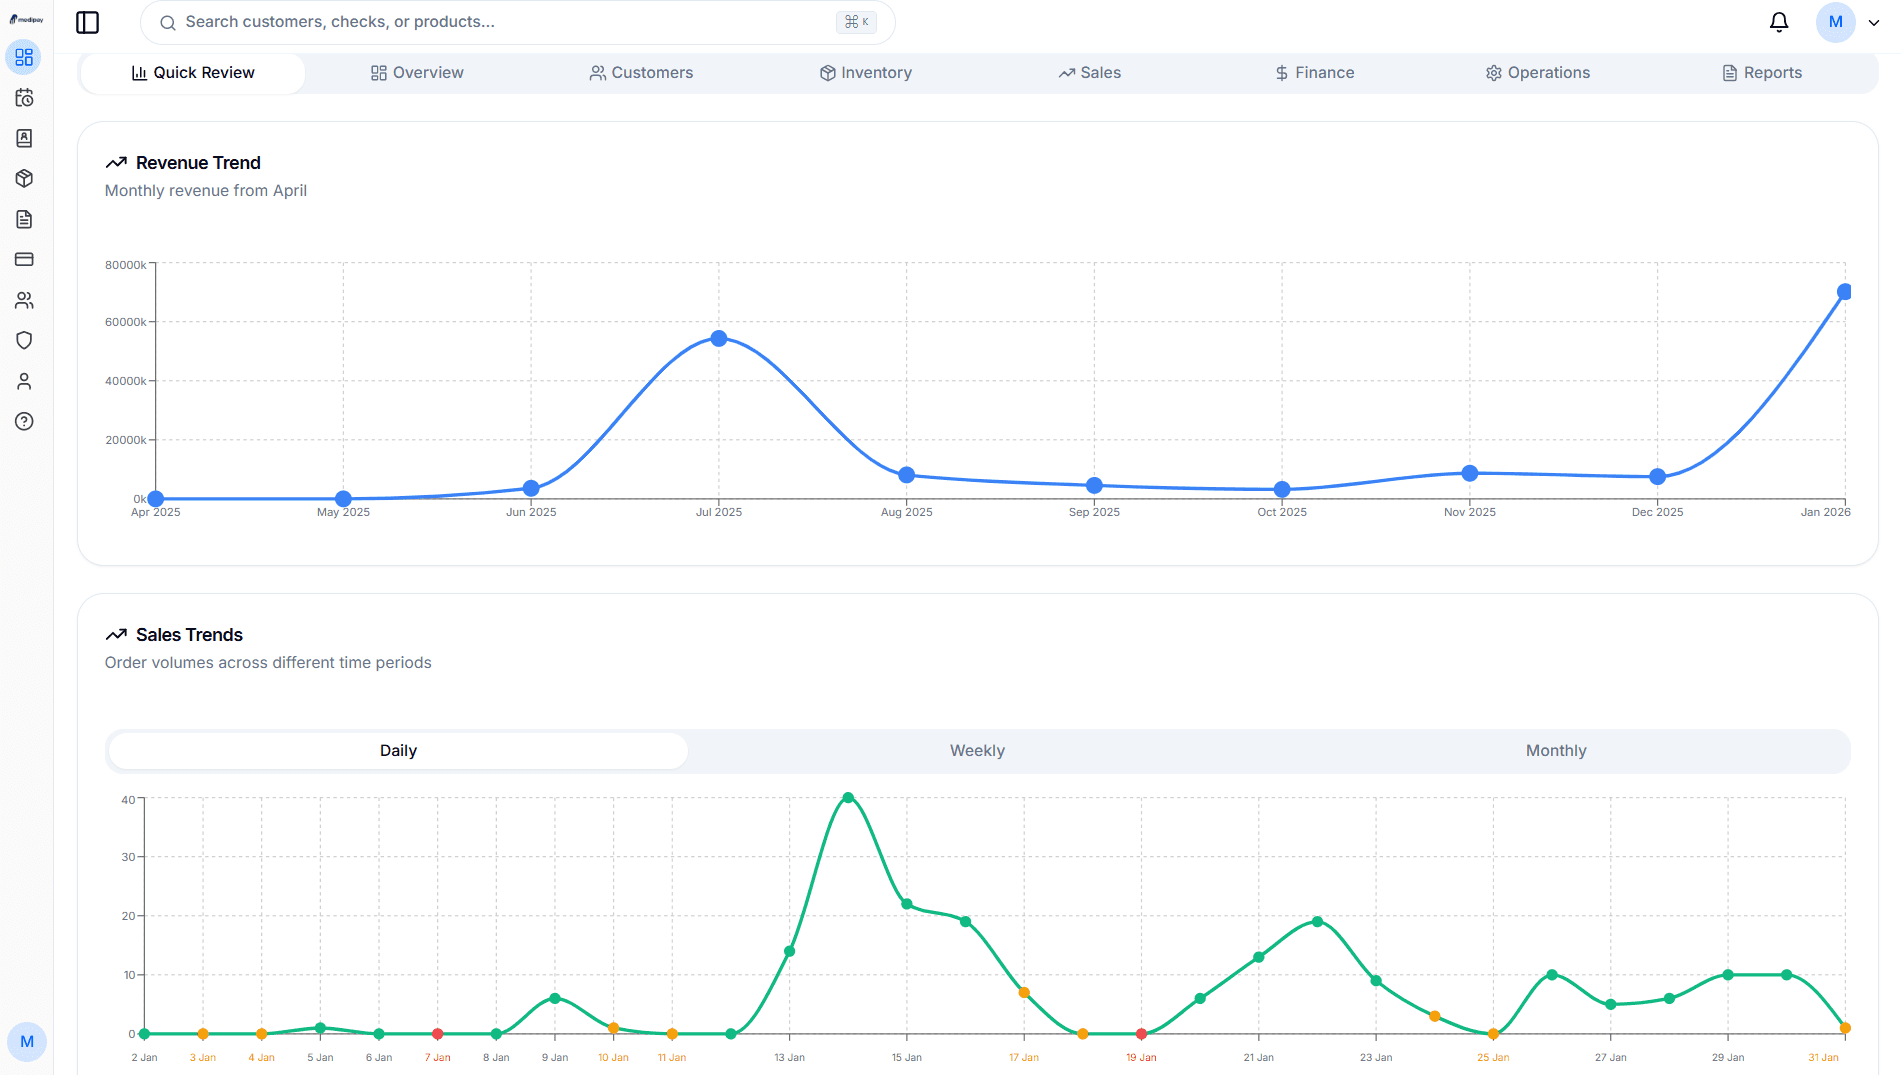The image size is (1901, 1075).
Task: Open notifications via the bell icon
Action: (x=1779, y=21)
